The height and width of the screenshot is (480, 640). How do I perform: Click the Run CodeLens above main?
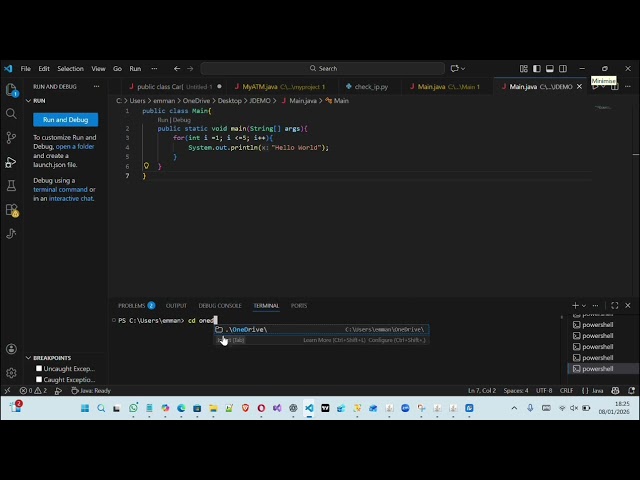click(x=163, y=120)
